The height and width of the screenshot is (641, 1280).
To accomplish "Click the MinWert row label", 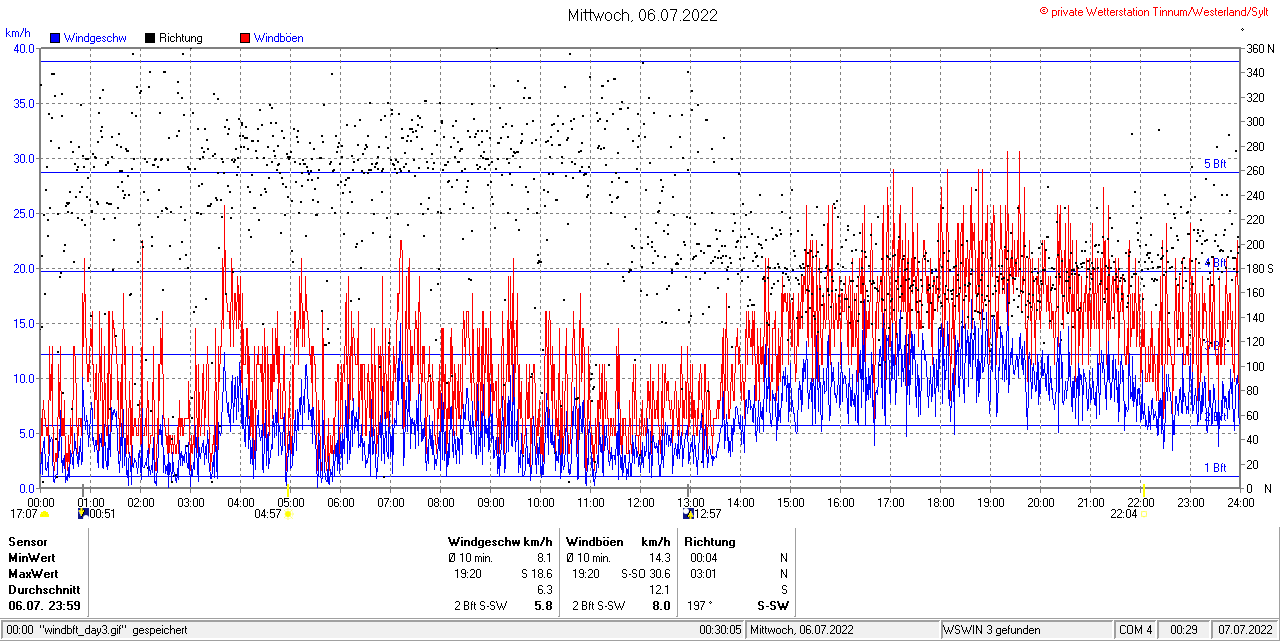I will click(32, 558).
